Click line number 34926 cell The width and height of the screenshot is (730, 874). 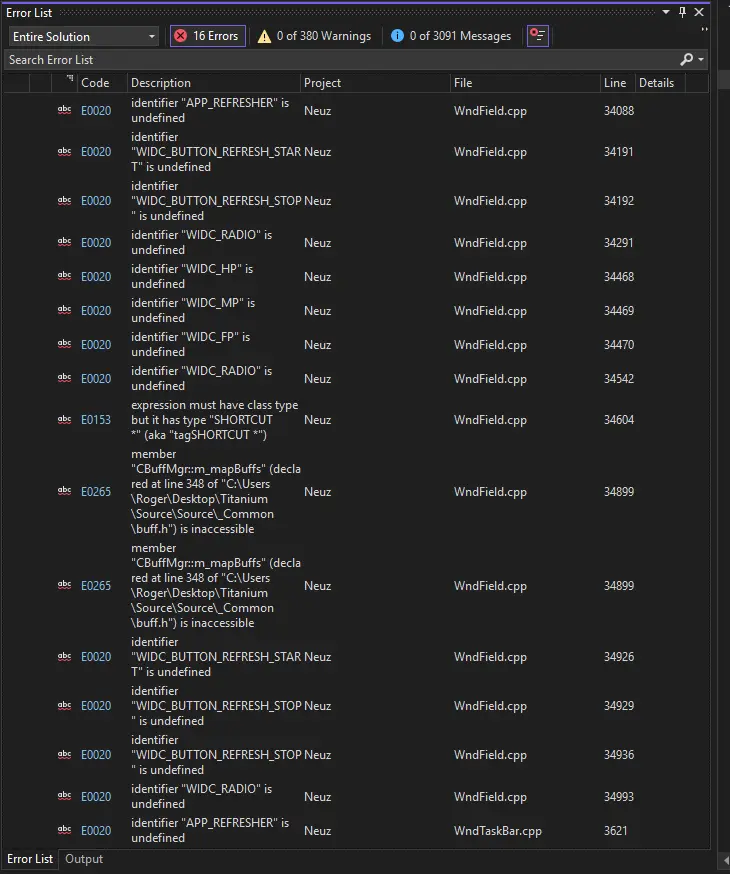619,657
